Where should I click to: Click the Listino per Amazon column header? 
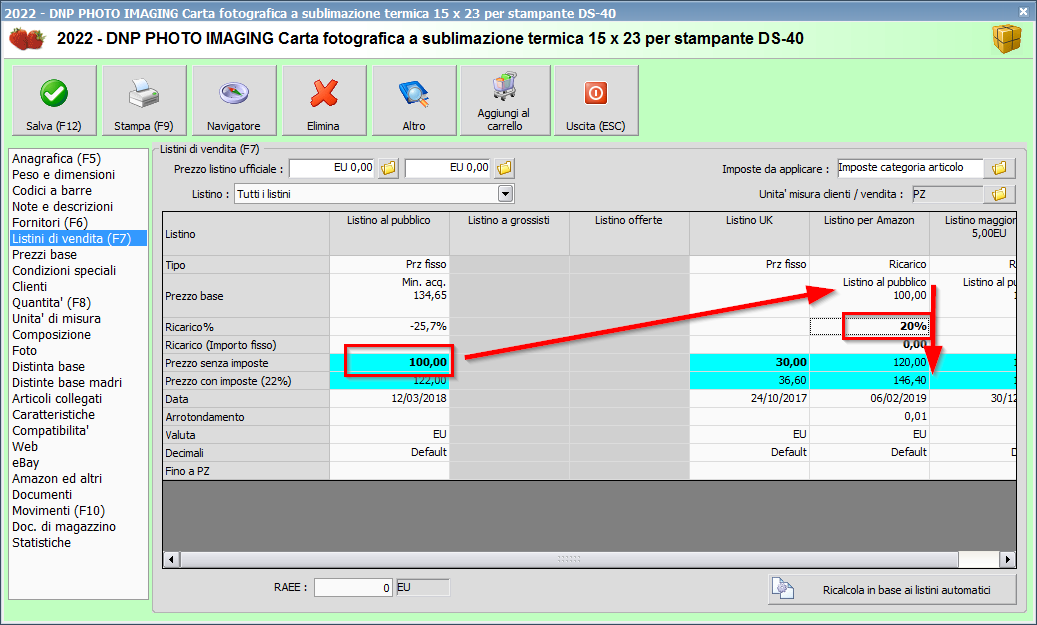tap(869, 233)
